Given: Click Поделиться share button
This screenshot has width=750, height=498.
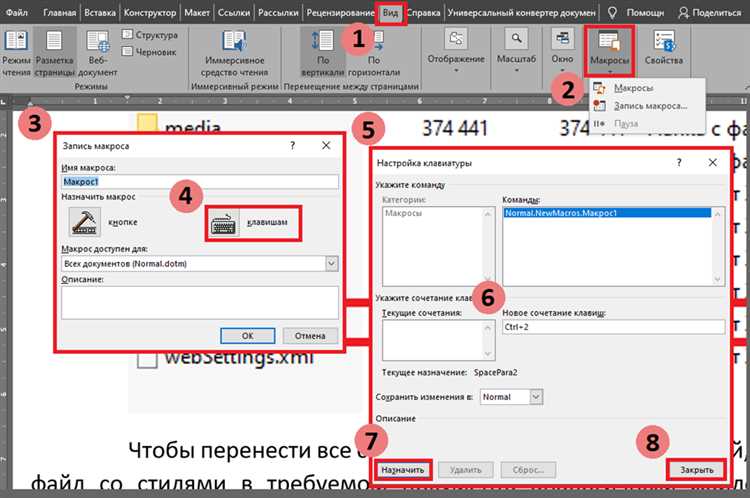Looking at the screenshot, I should (710, 13).
